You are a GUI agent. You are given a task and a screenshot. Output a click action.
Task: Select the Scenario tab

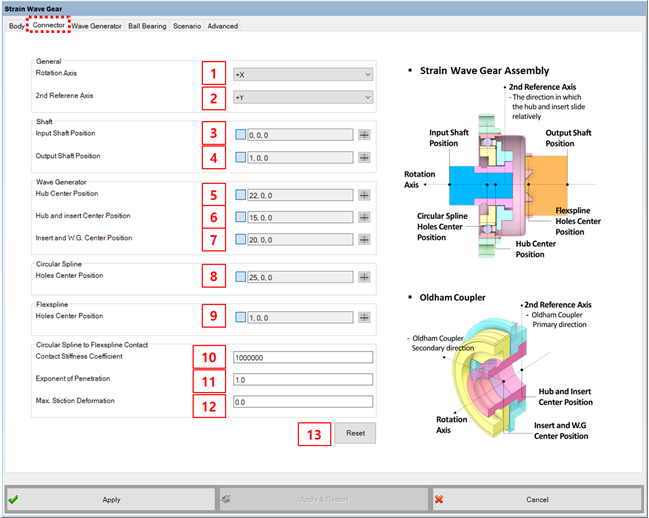click(x=187, y=26)
